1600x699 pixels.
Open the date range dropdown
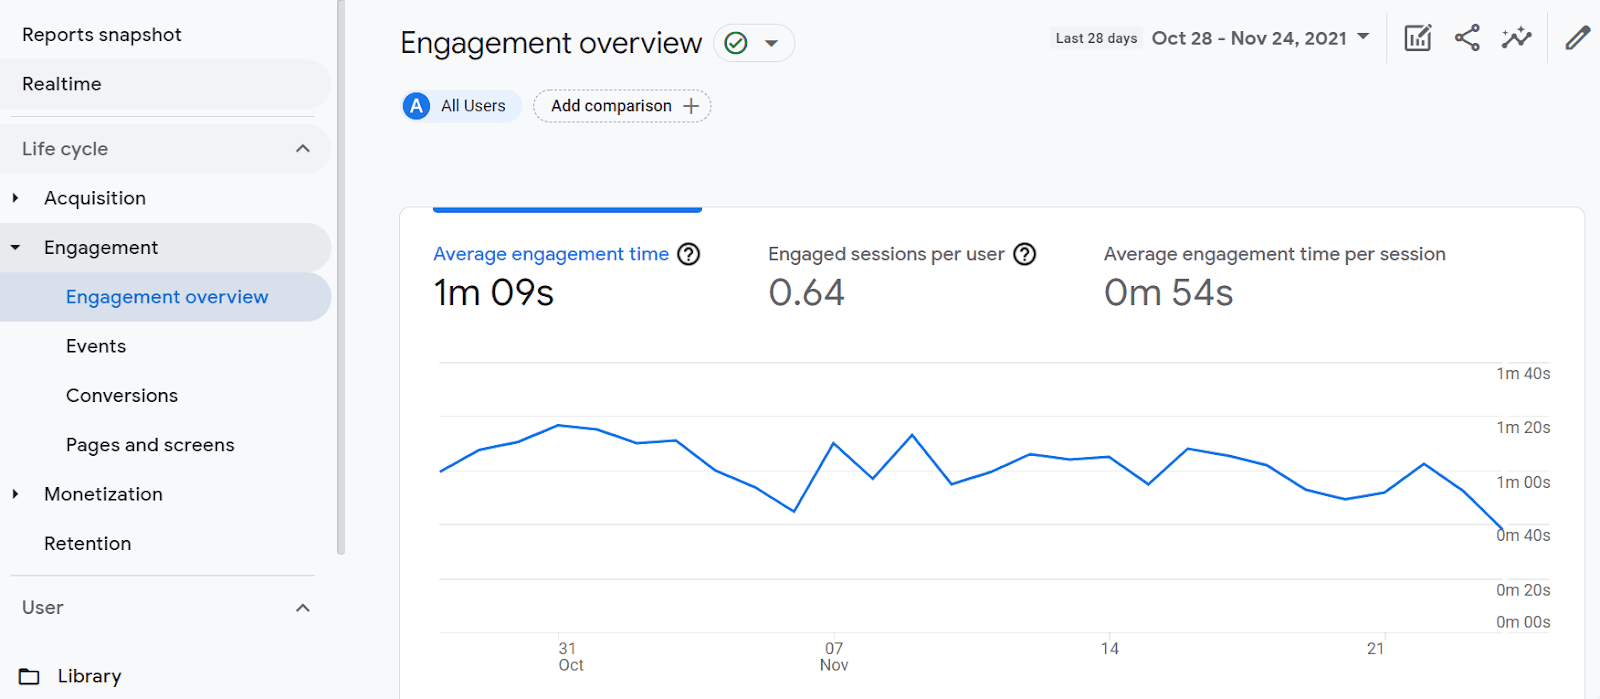[1260, 38]
